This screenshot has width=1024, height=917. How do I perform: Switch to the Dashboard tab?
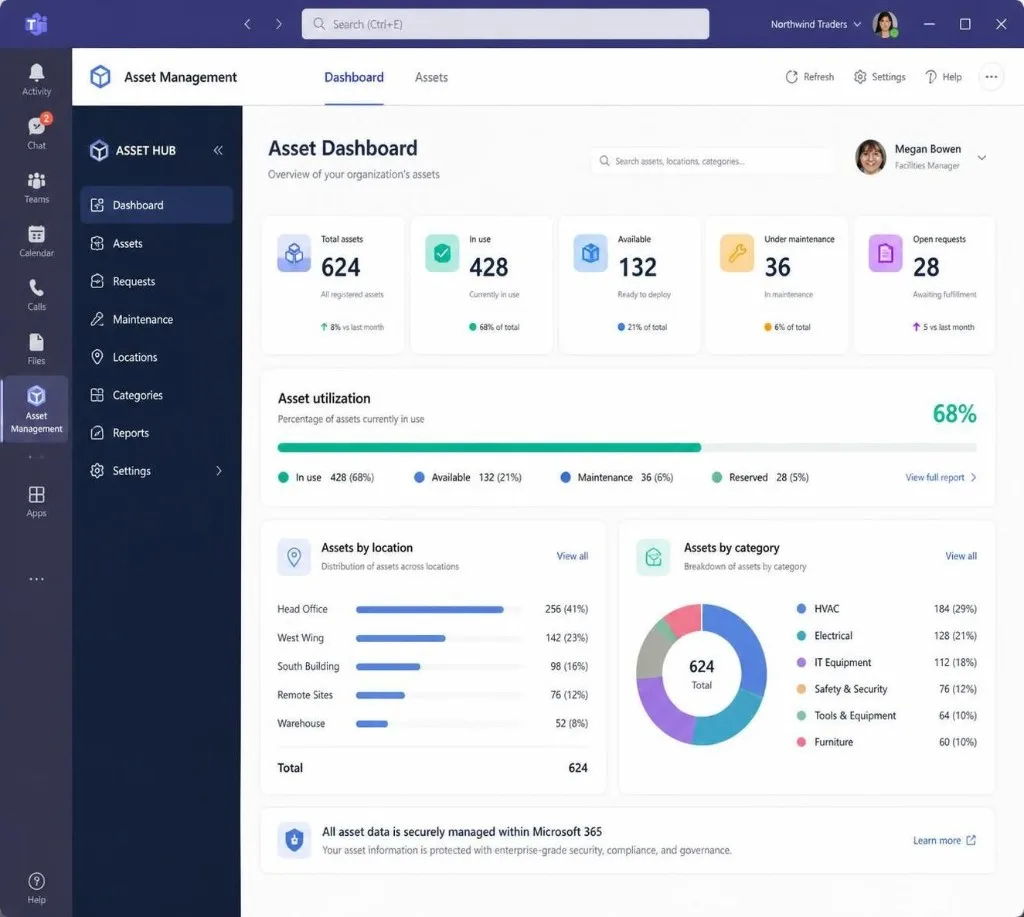pos(354,77)
